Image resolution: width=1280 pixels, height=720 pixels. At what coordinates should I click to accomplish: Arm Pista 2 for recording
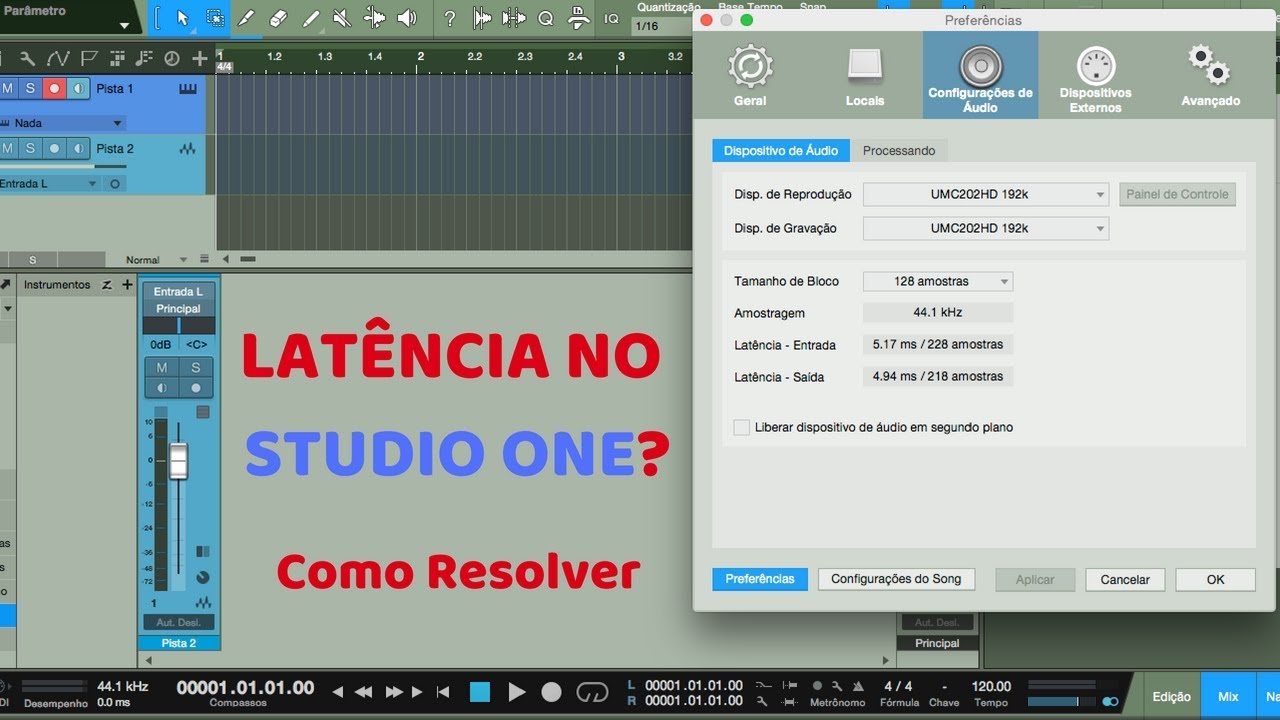click(54, 148)
